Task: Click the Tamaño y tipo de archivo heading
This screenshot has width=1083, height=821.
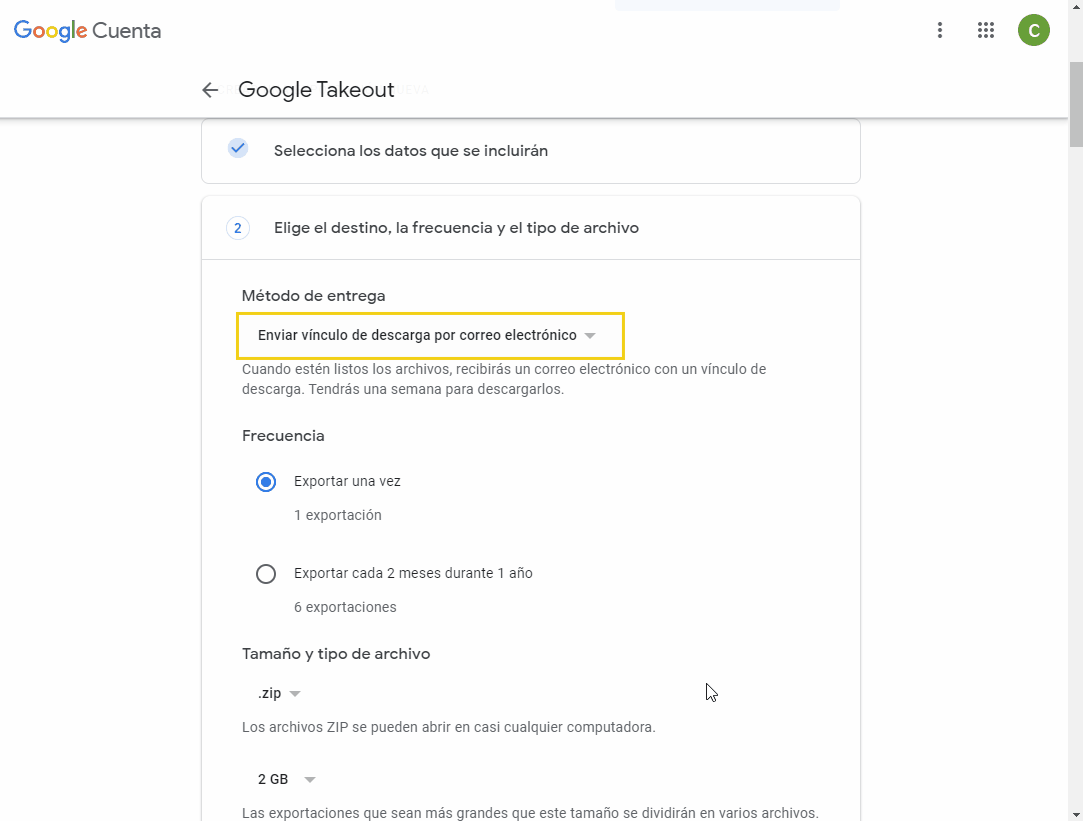Action: [336, 654]
